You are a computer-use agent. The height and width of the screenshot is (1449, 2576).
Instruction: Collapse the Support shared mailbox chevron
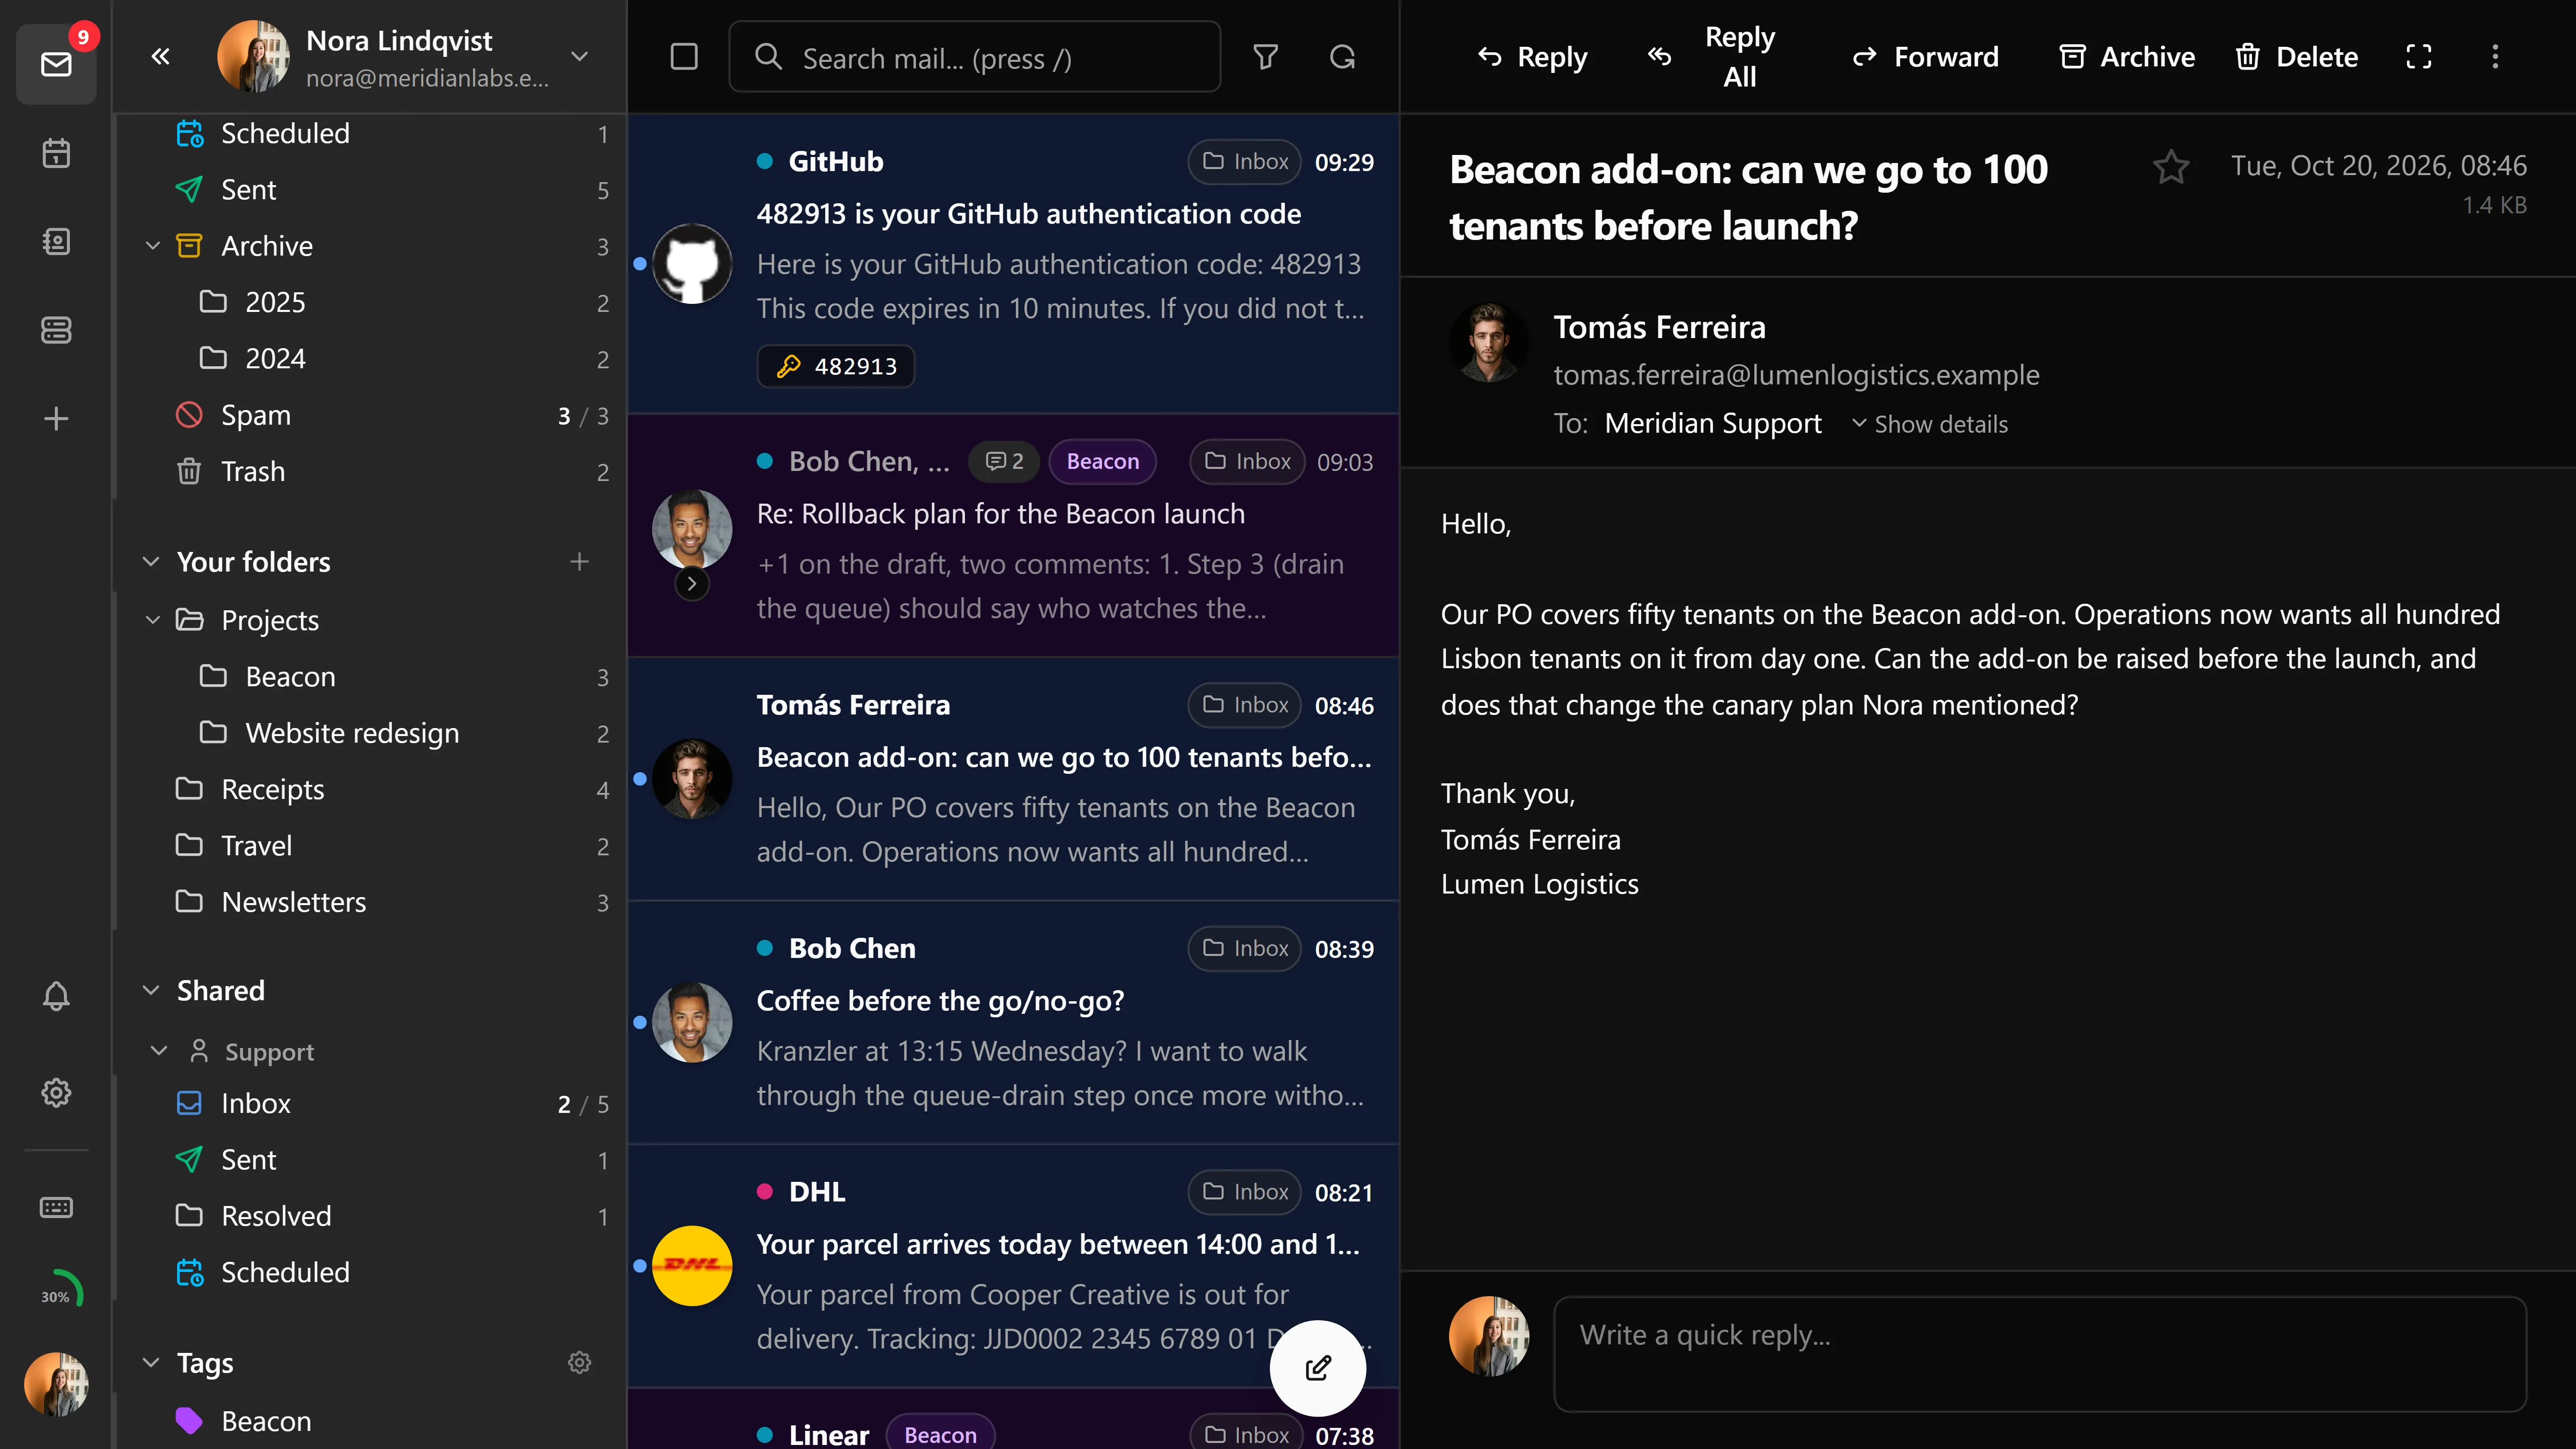tap(158, 1051)
